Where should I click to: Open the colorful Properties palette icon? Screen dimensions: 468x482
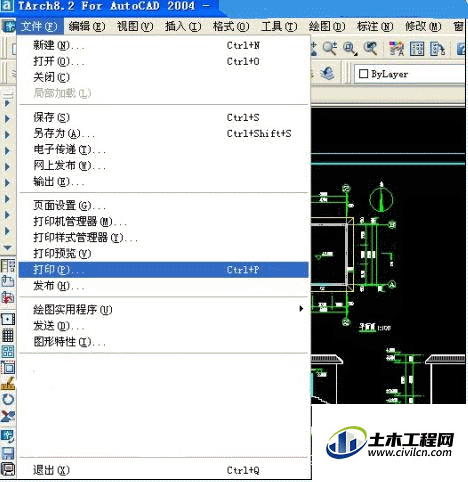397,49
